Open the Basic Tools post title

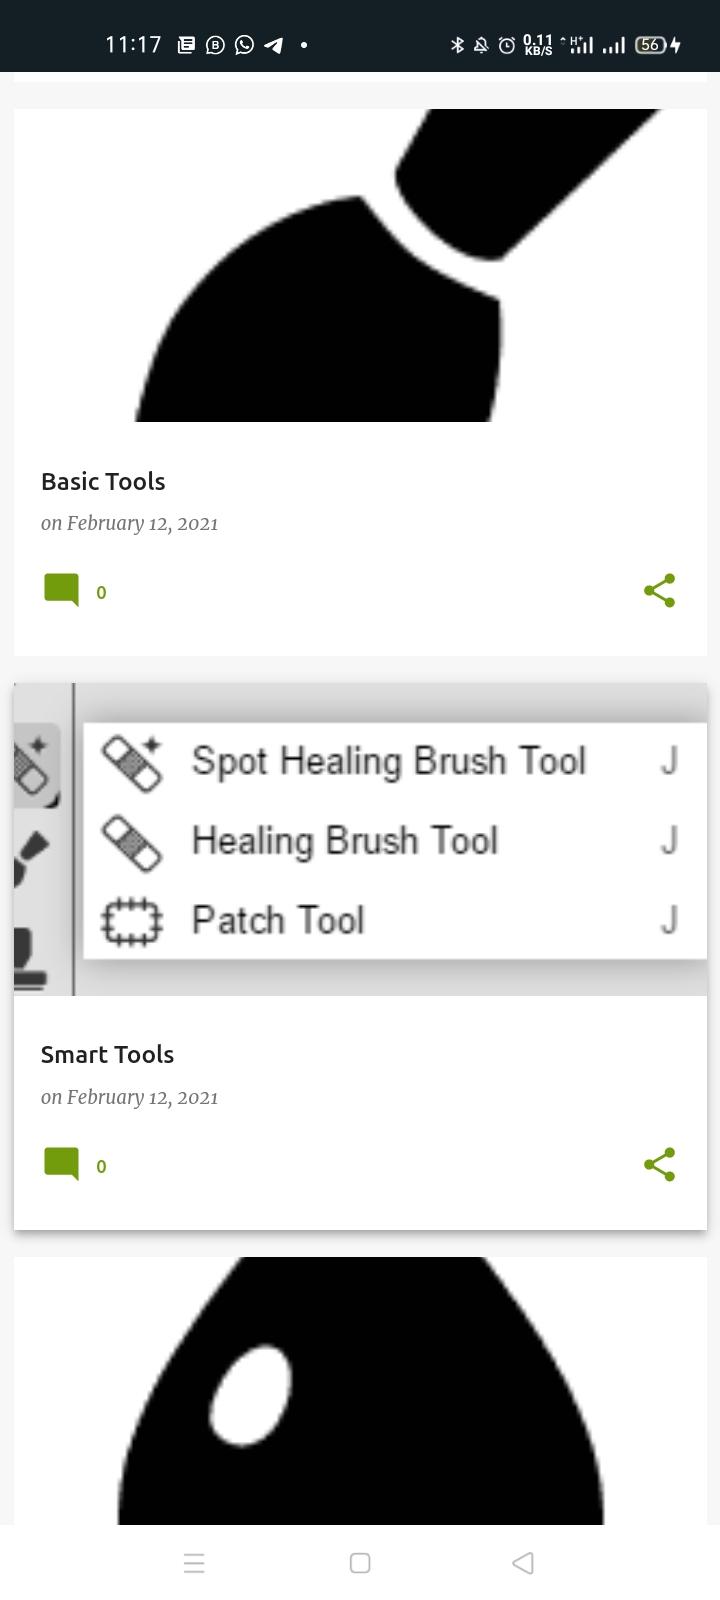point(103,481)
